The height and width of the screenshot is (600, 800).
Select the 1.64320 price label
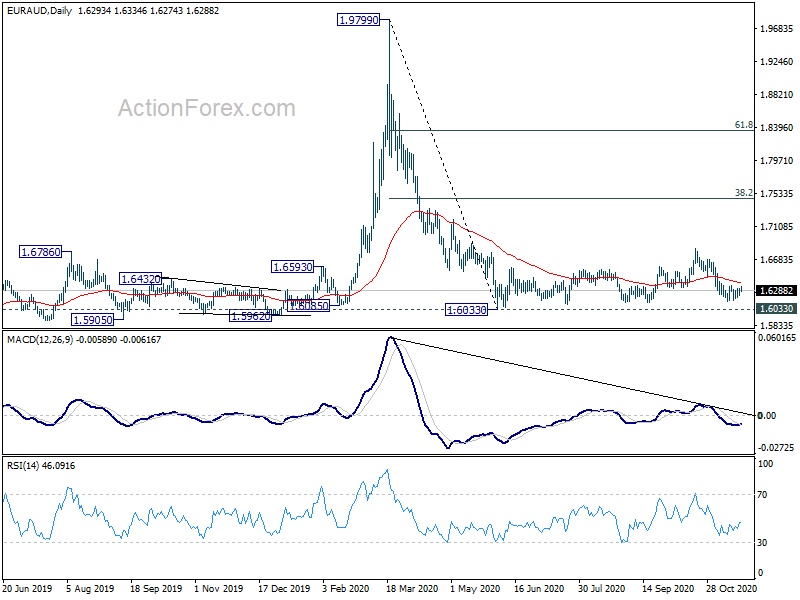pos(140,279)
